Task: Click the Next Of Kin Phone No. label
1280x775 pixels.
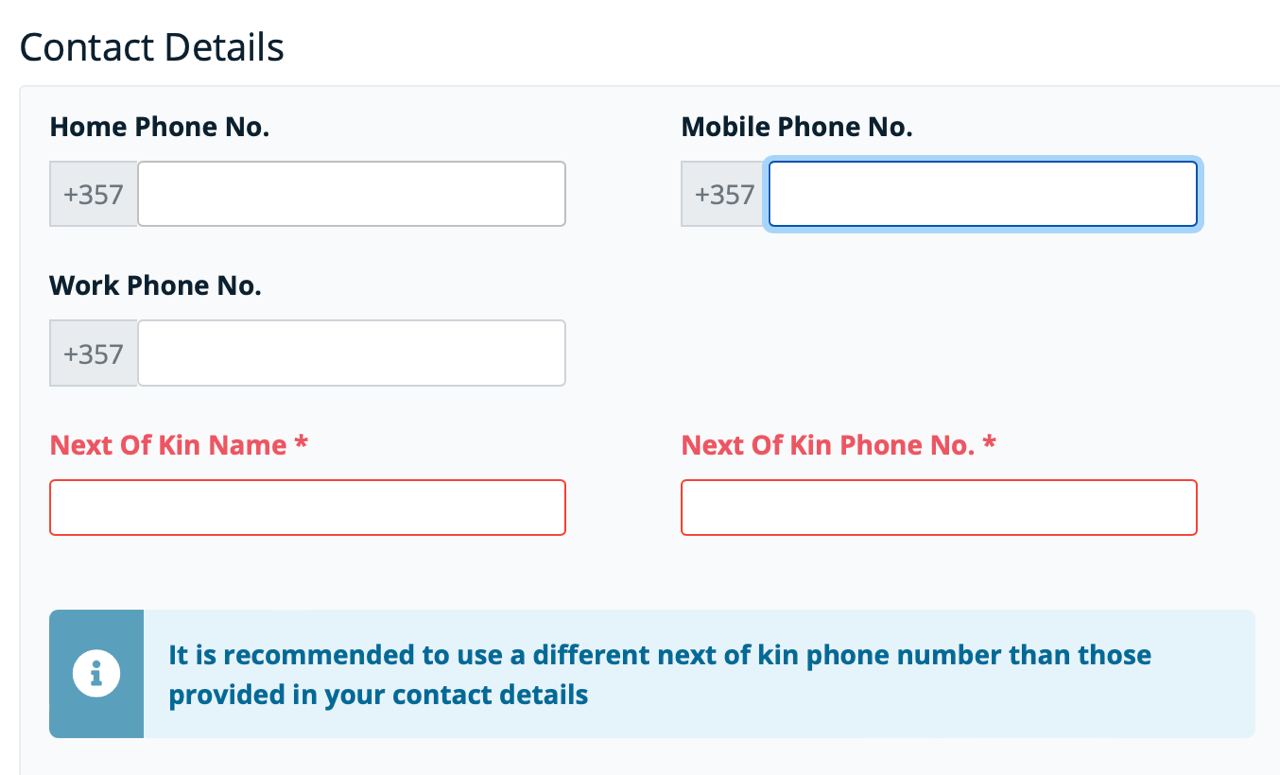Action: coord(827,445)
